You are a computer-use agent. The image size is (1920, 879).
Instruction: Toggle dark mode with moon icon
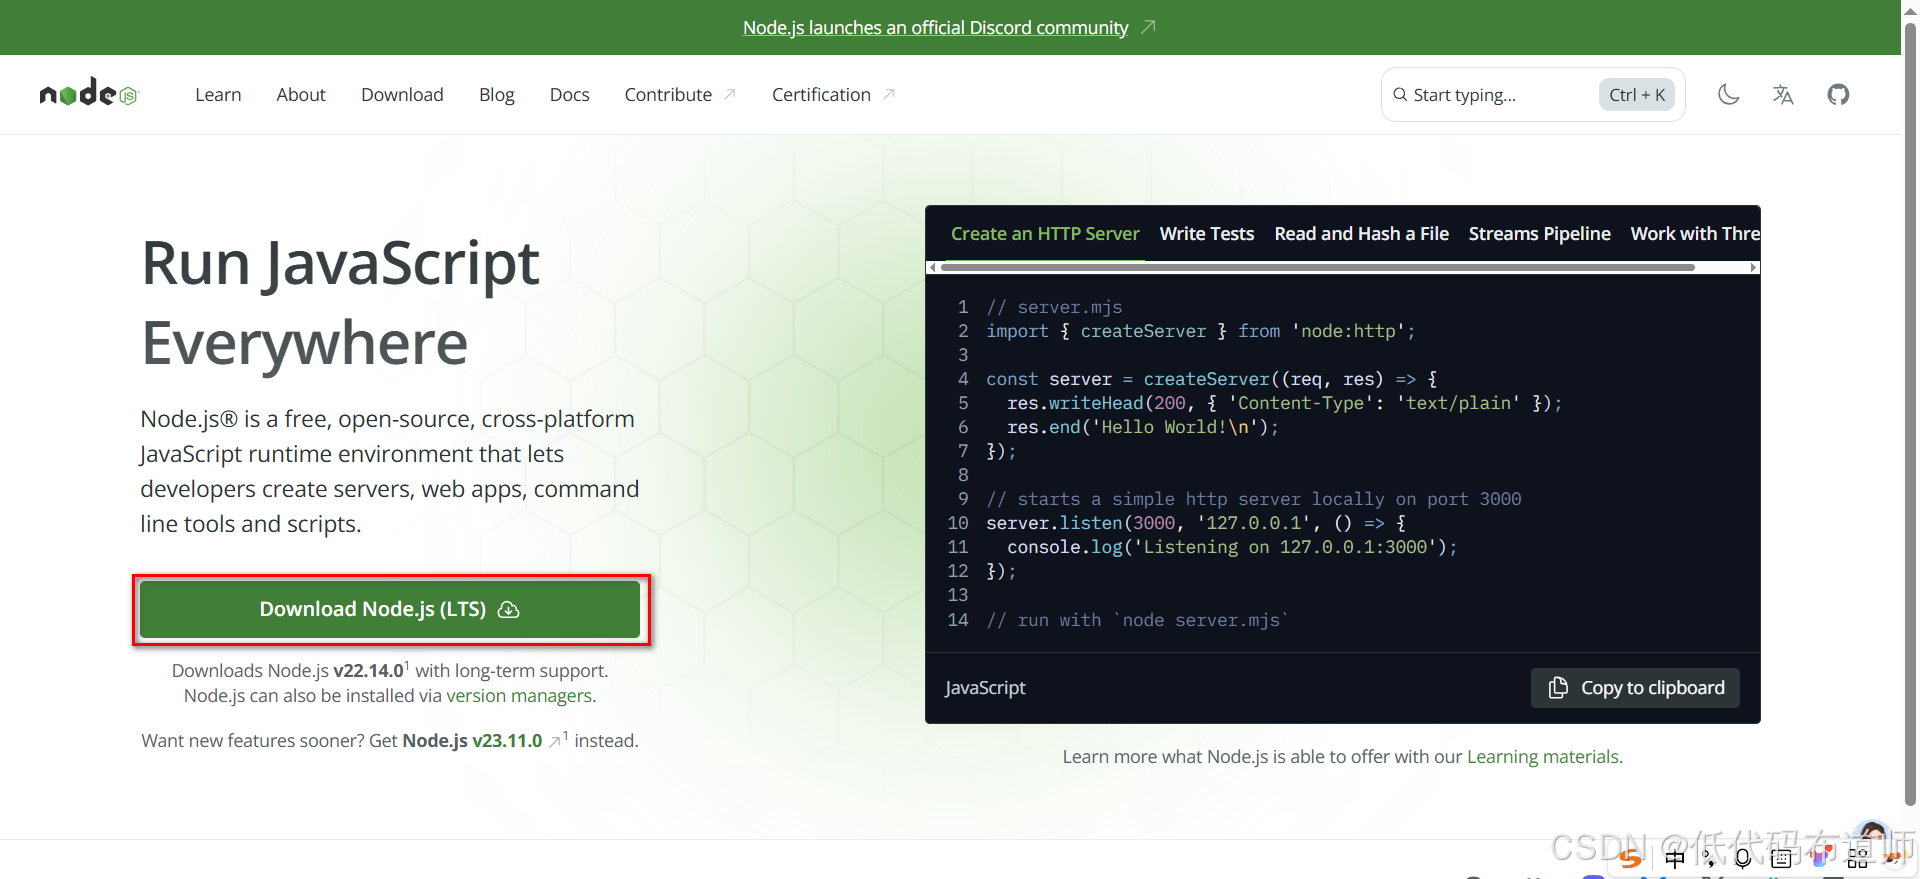tap(1728, 95)
